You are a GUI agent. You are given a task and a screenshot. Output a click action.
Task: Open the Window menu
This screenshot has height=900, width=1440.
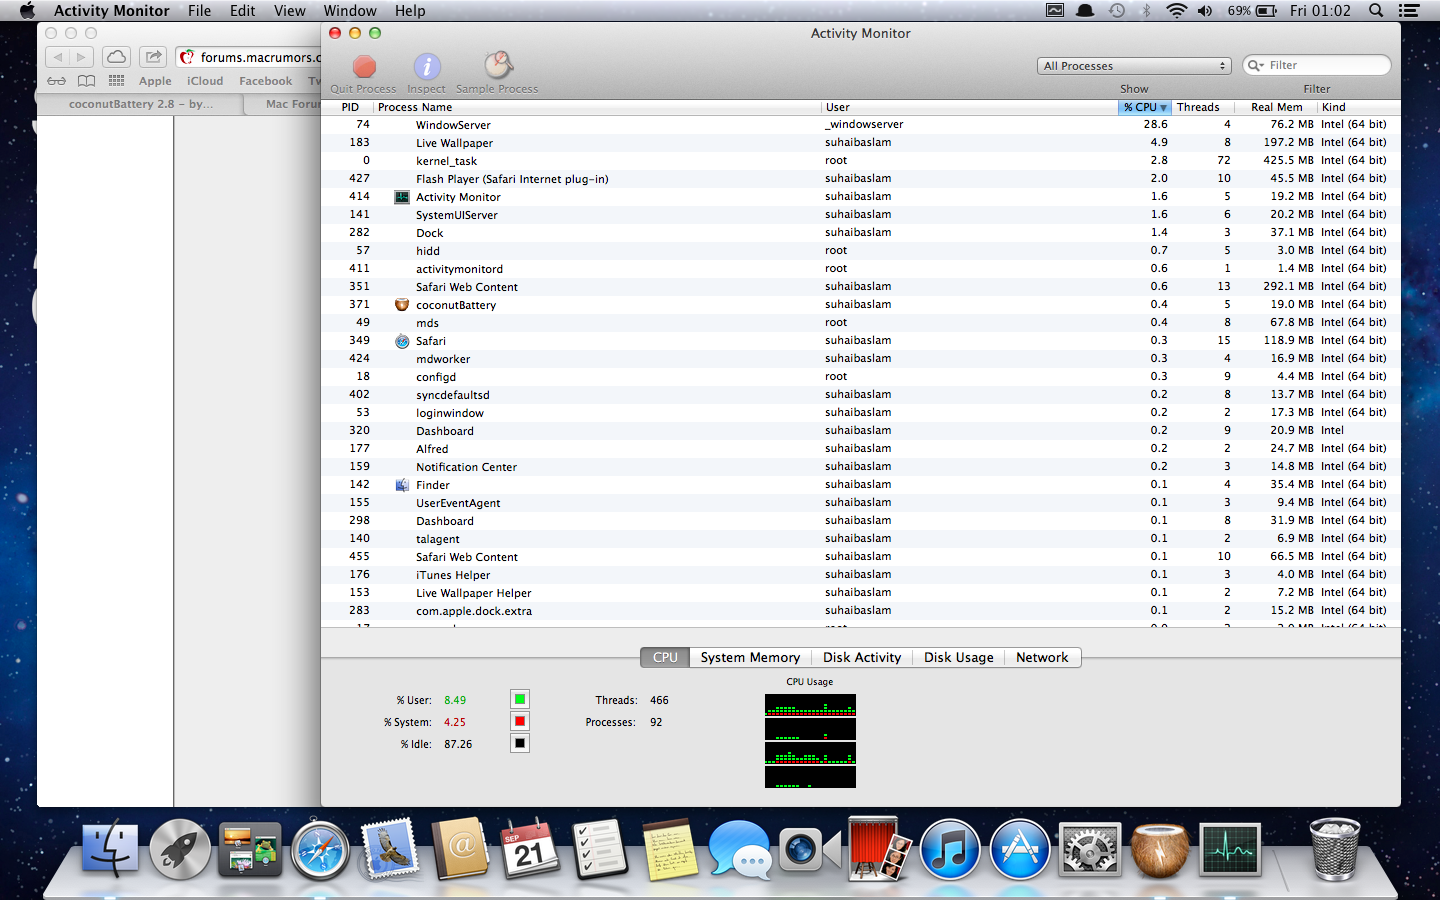click(350, 10)
